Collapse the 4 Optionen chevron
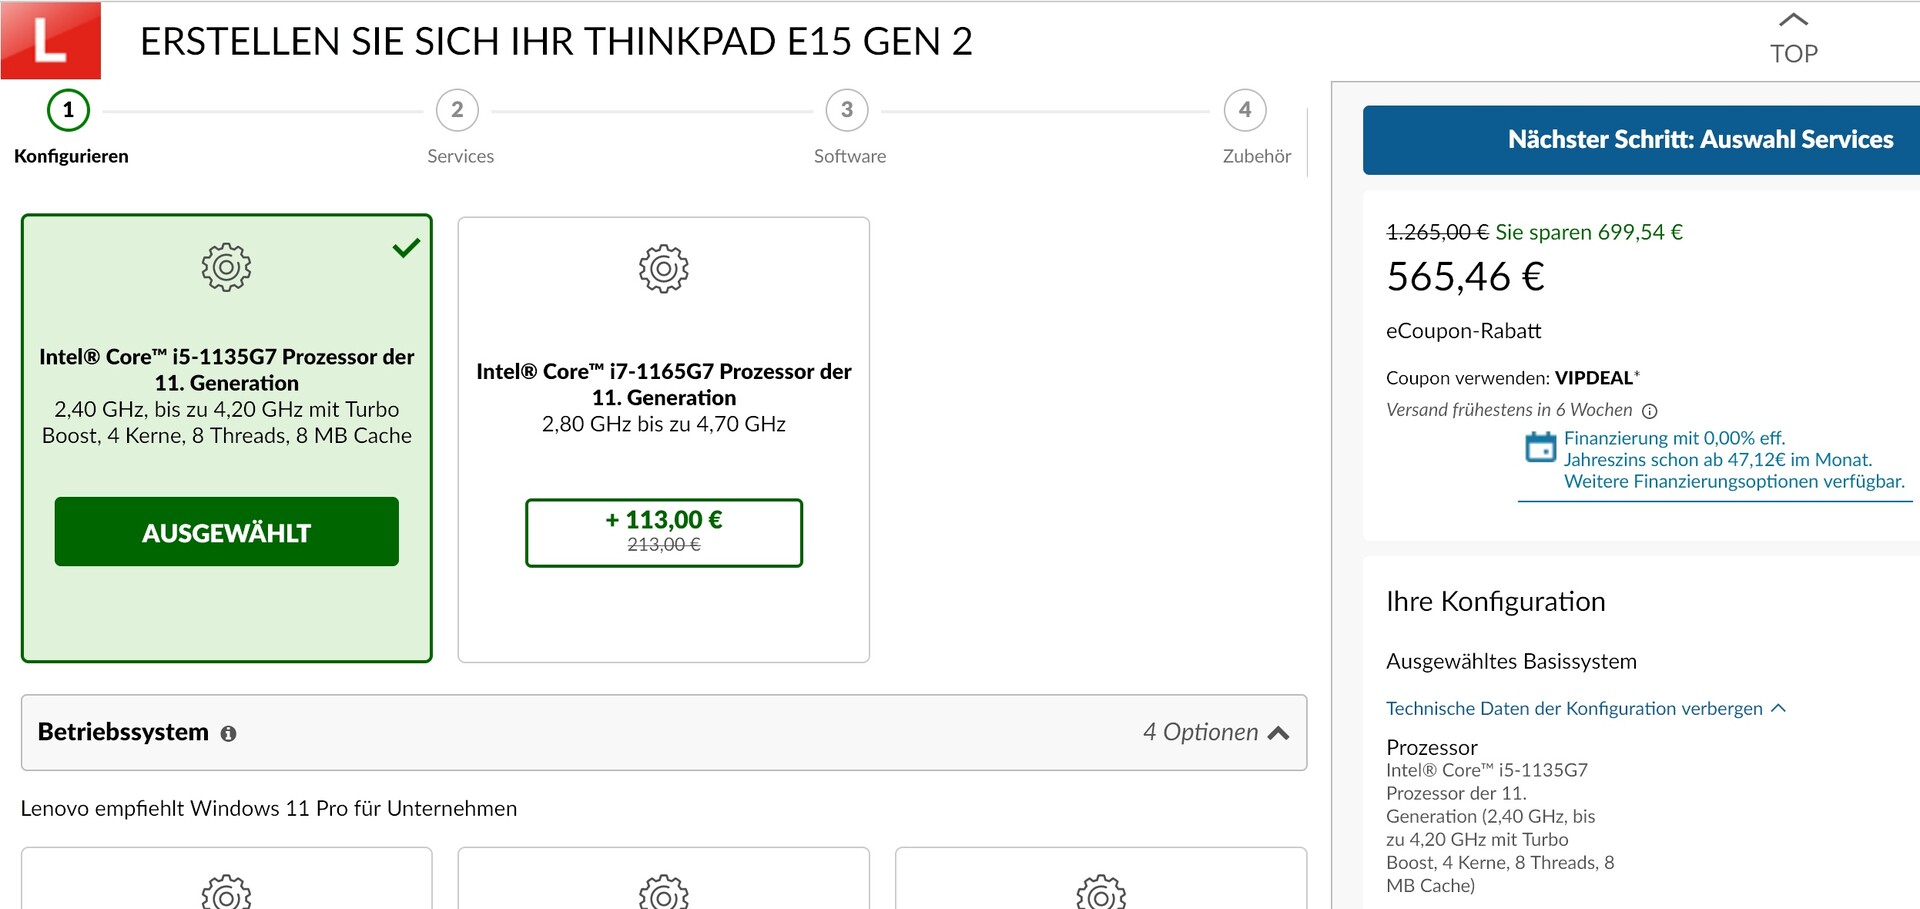Screen dimensions: 1920x909 pyautogui.click(x=1278, y=734)
